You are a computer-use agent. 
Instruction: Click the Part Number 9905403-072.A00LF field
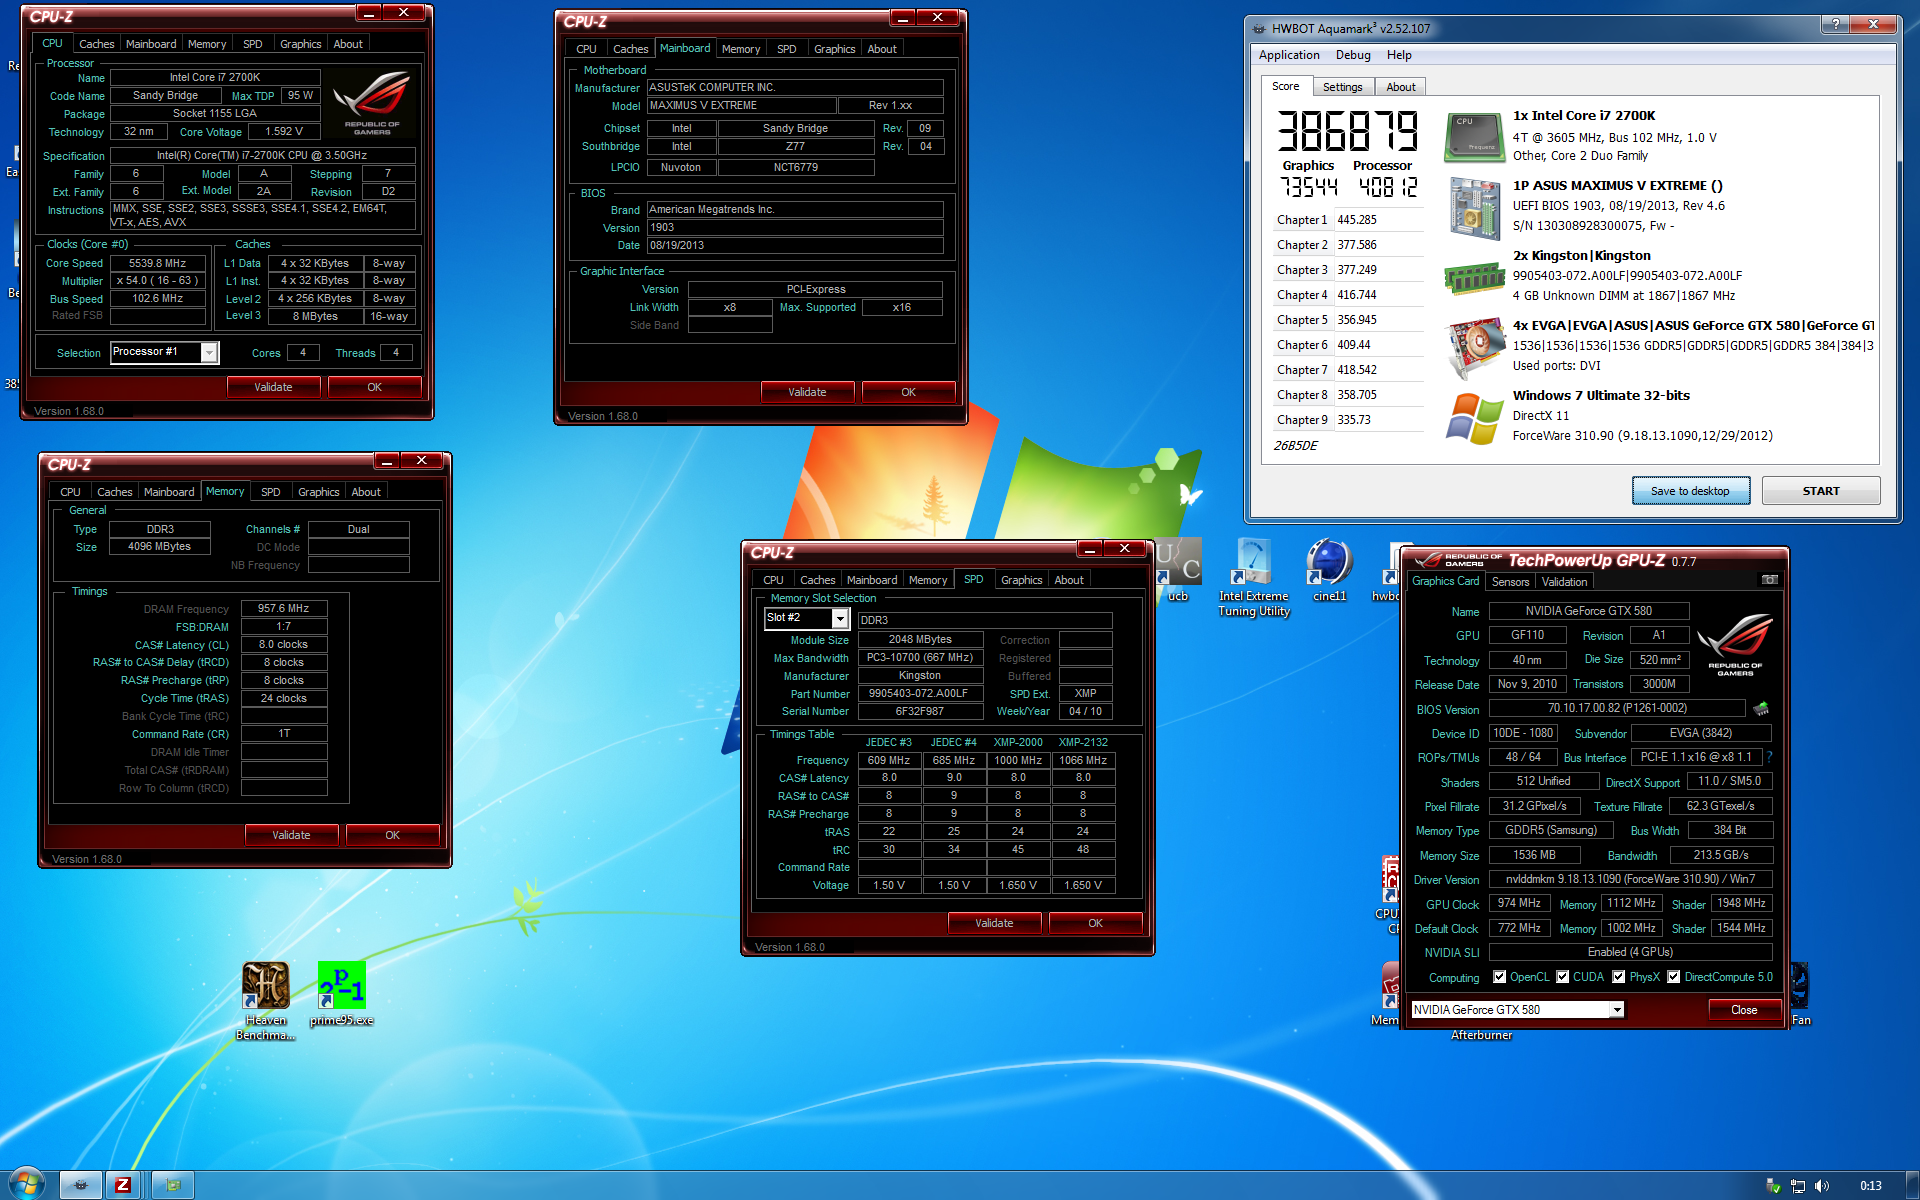tap(919, 693)
